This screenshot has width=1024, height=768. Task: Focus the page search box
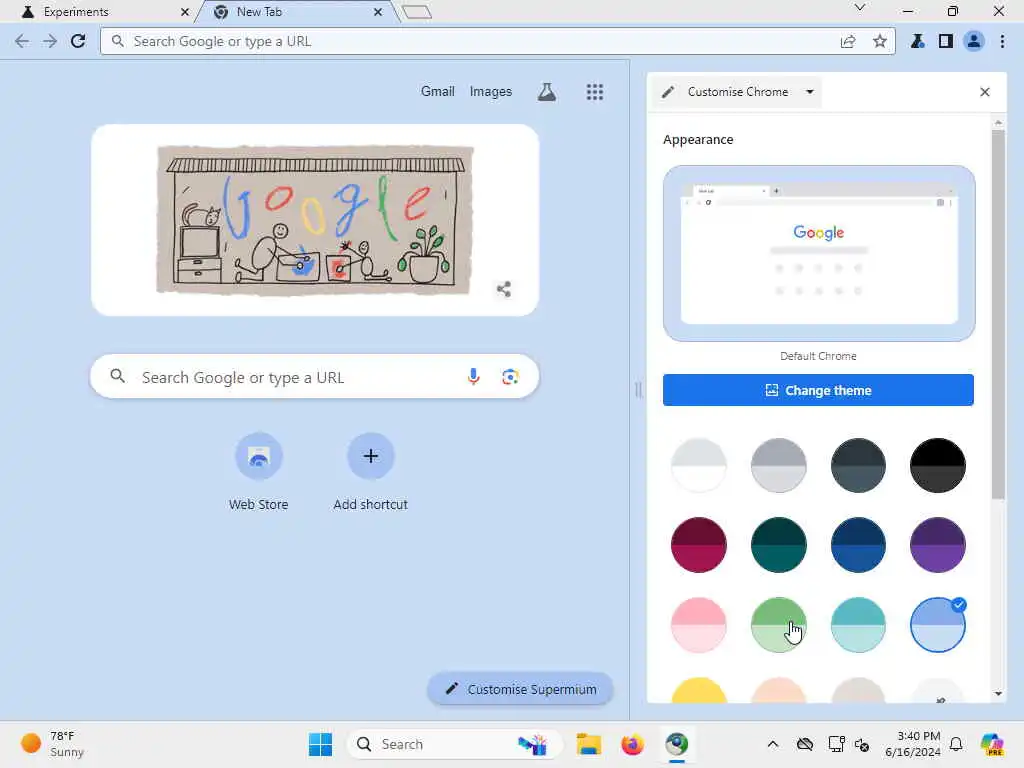(x=315, y=377)
